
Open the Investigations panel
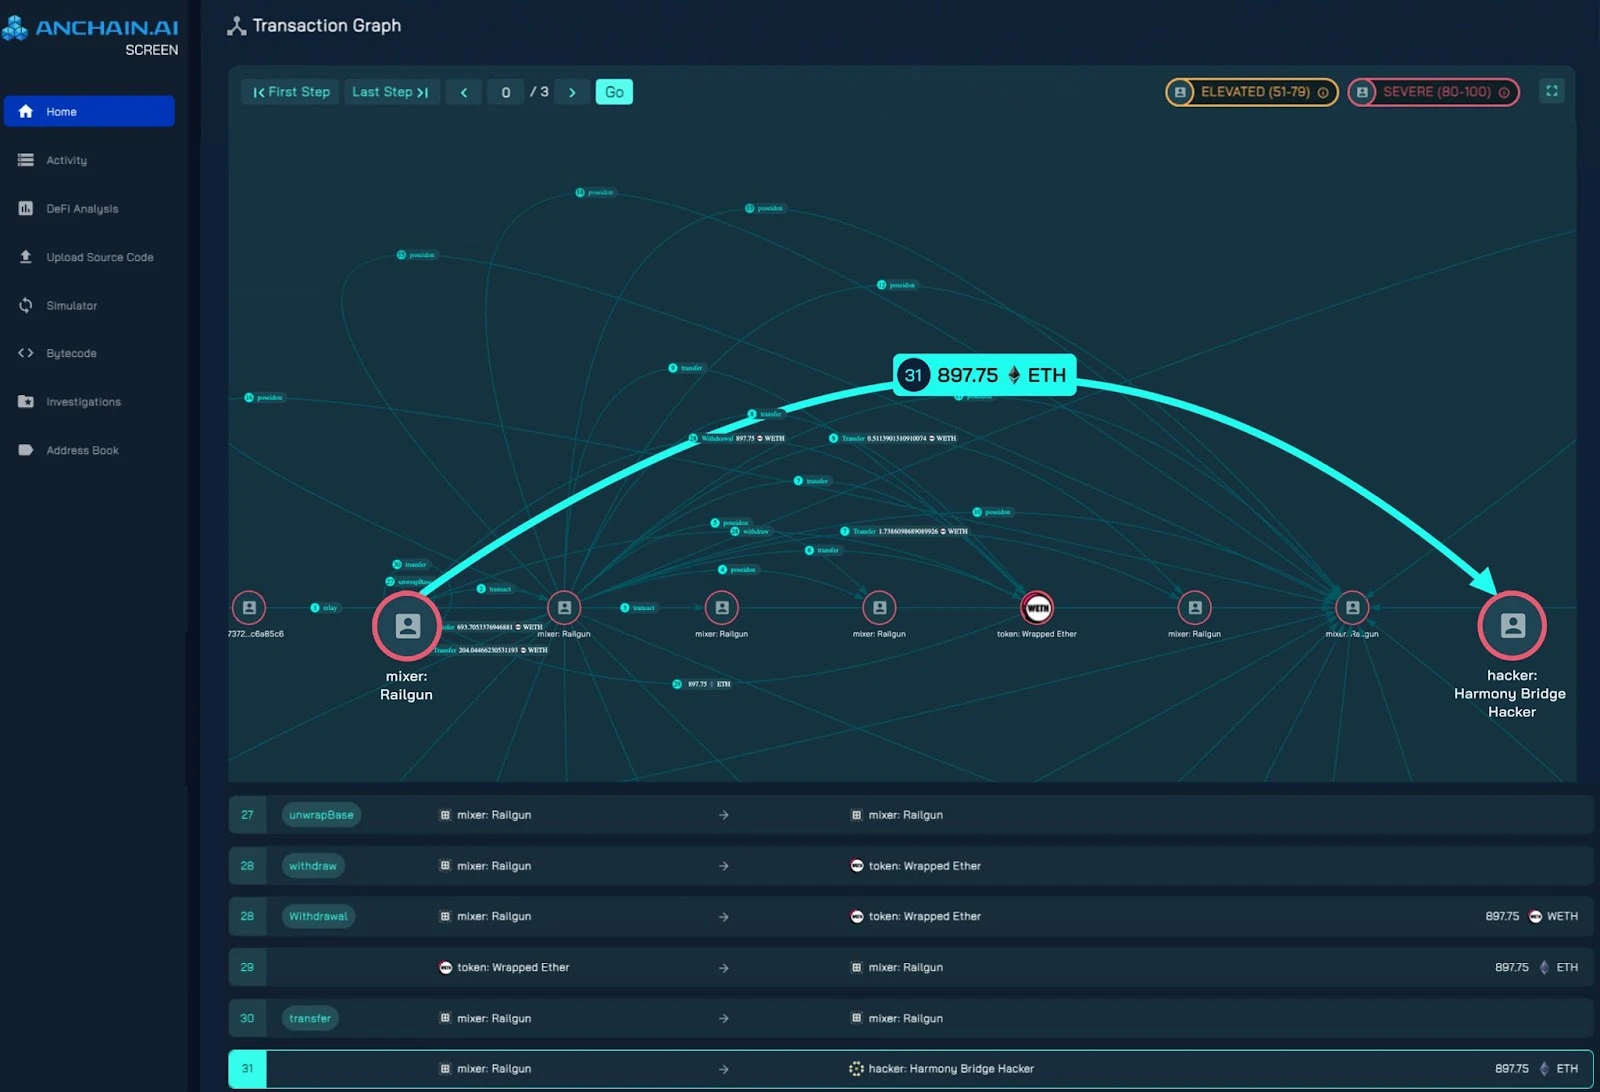point(84,401)
